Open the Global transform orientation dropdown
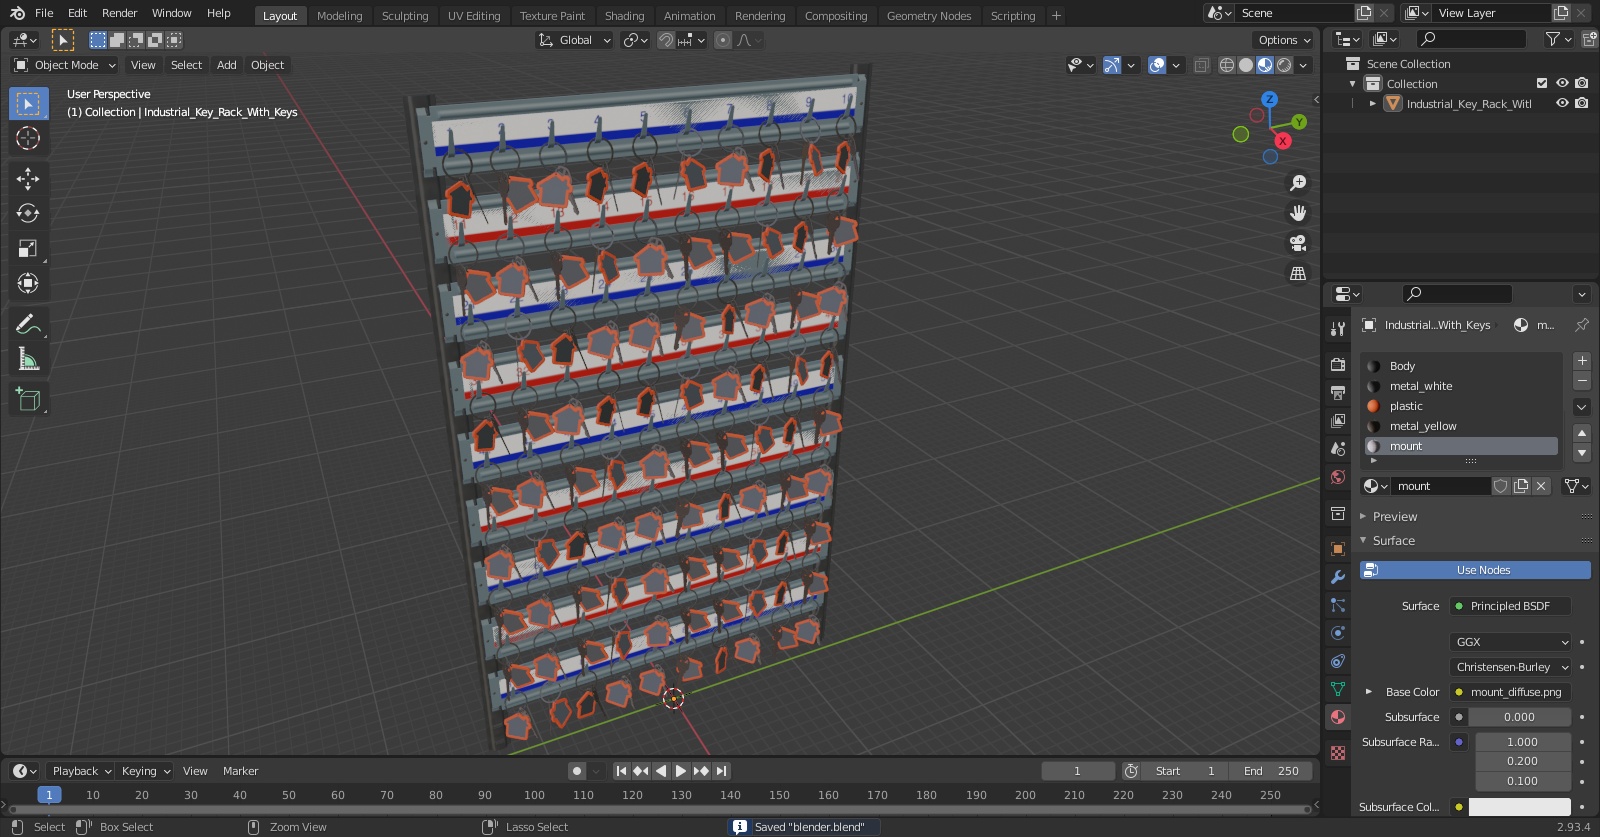The image size is (1600, 837). point(575,40)
